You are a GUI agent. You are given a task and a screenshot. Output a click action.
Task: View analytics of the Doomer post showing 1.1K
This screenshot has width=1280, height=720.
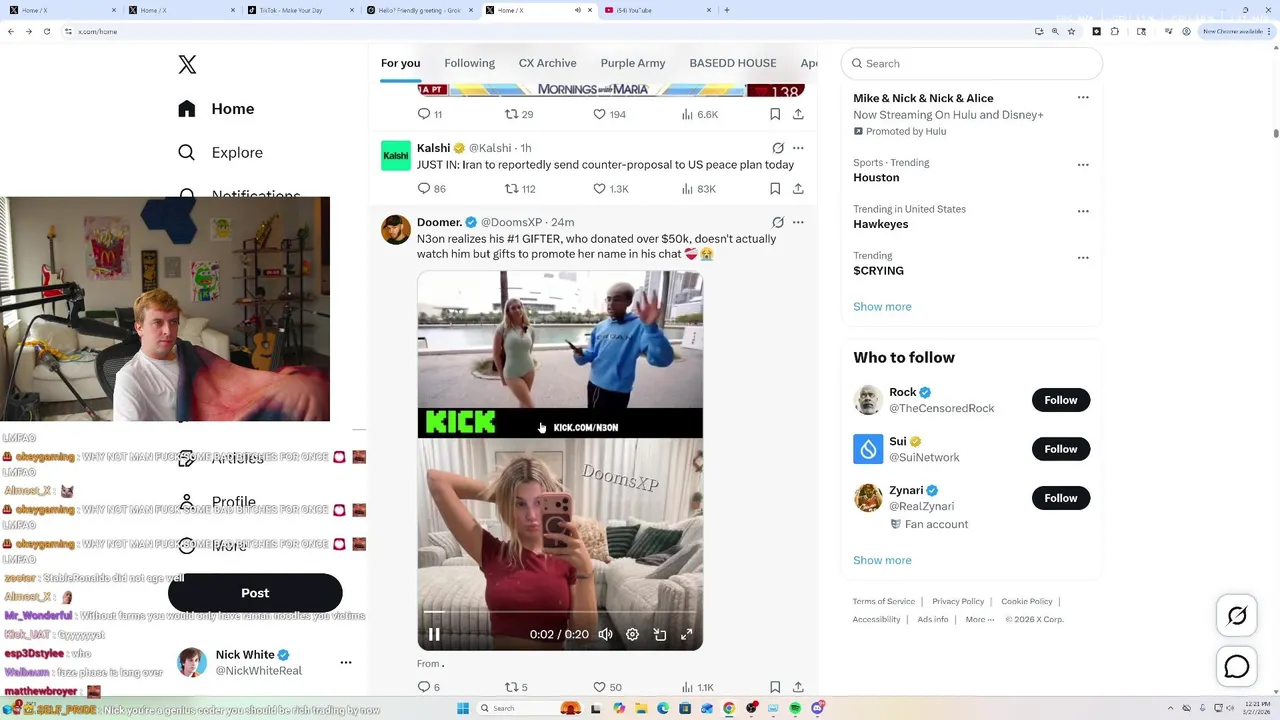[x=697, y=687]
